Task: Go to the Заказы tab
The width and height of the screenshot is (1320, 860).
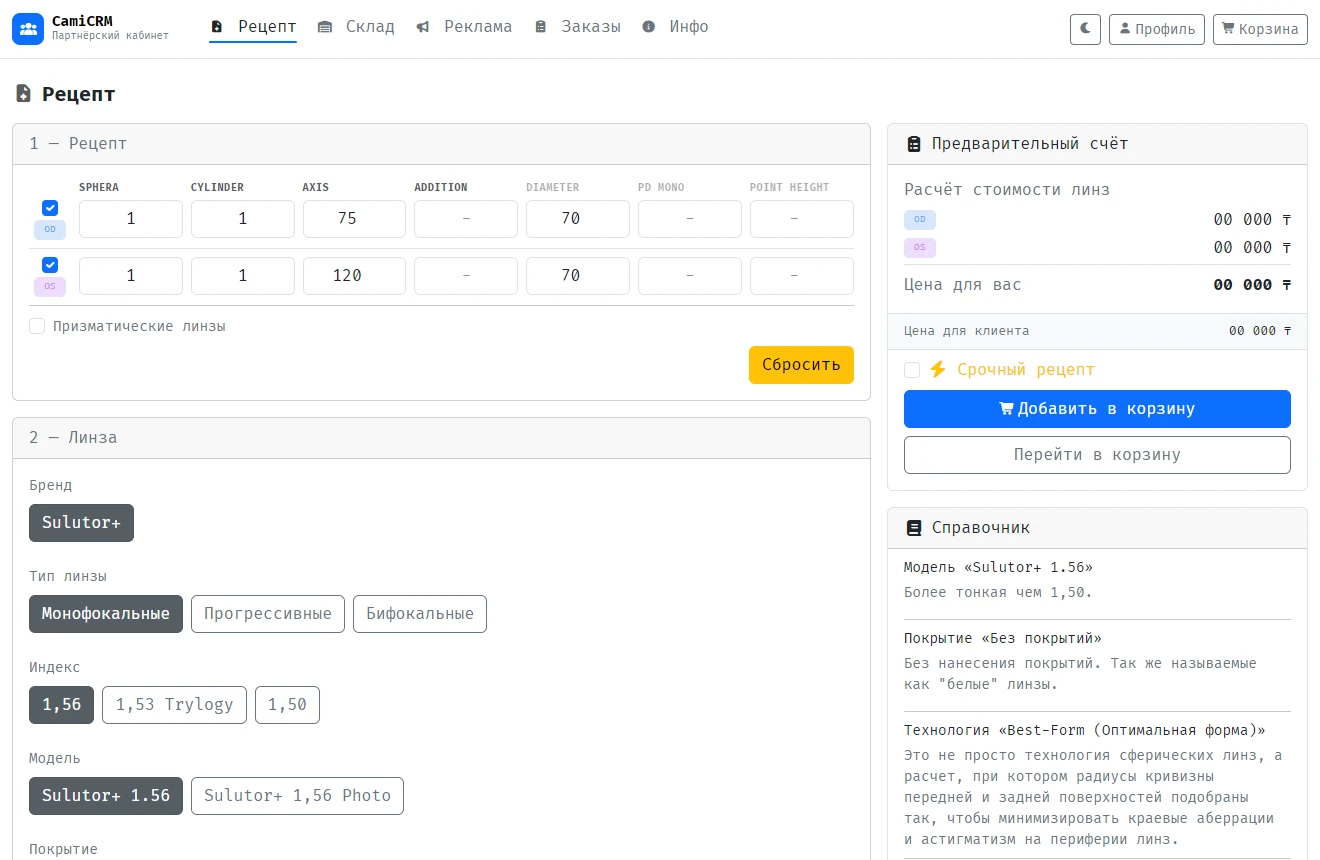Action: tap(577, 27)
